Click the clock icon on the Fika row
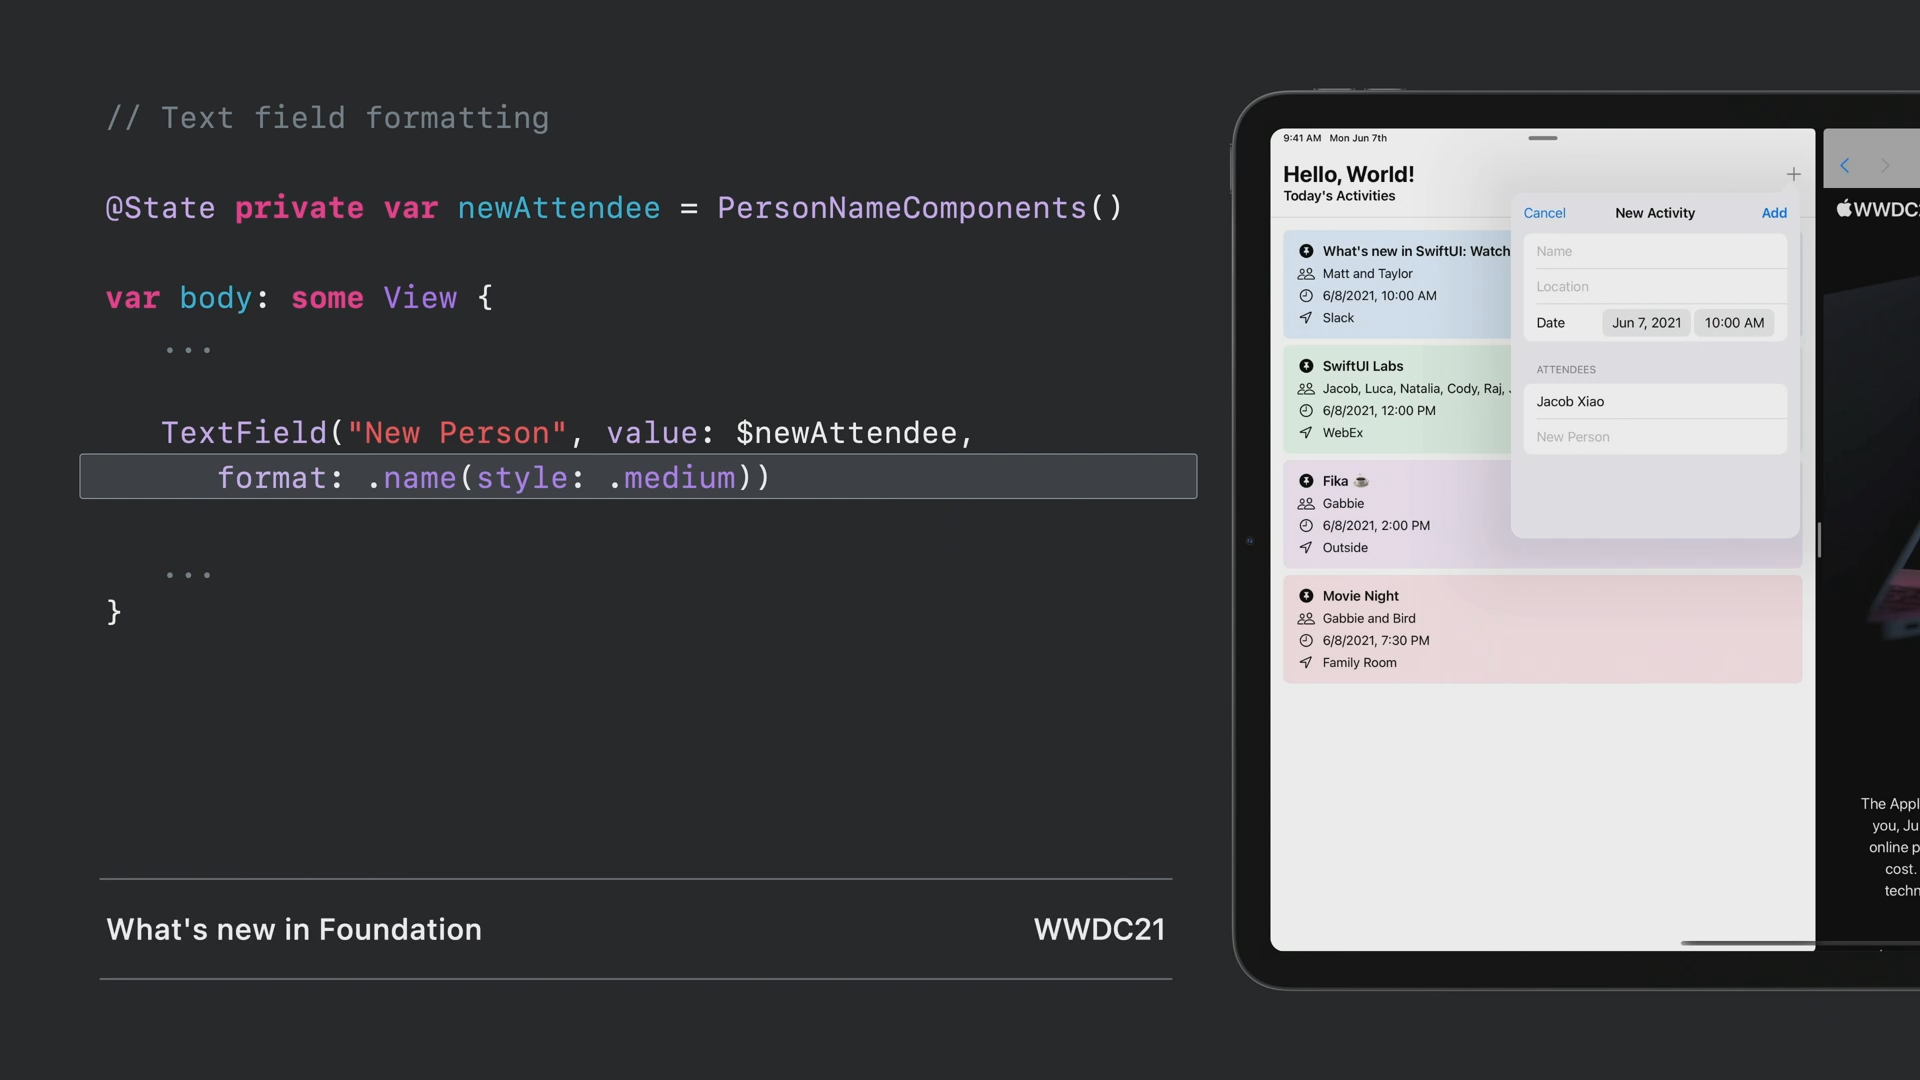The width and height of the screenshot is (1920, 1080). [1306, 526]
